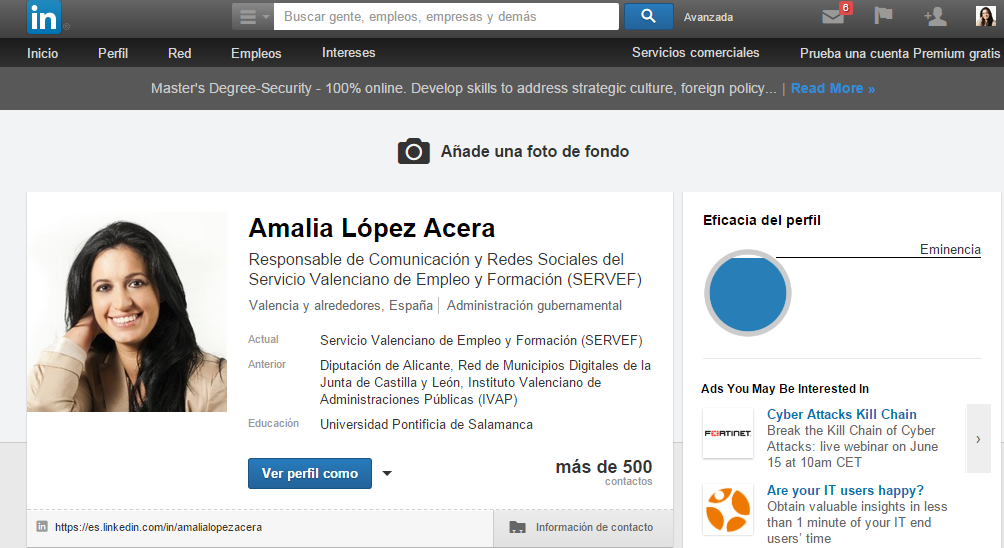Click the magnifying glass search button

tap(648, 16)
